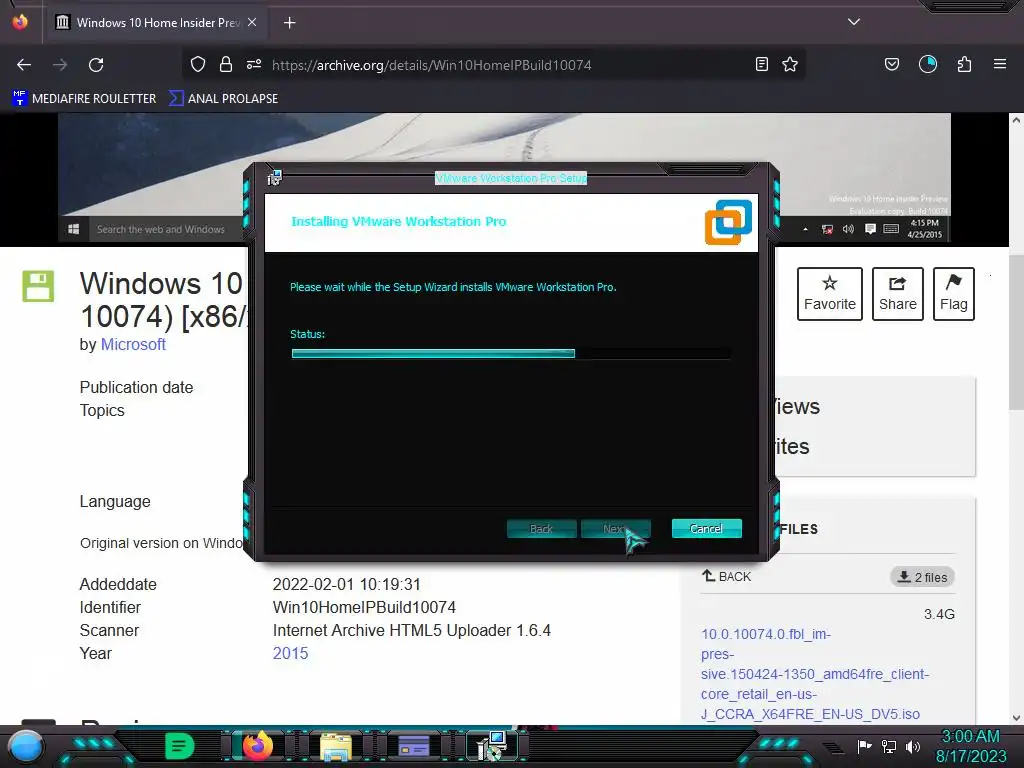This screenshot has height=768, width=1024.
Task: Favorite this archive item
Action: [830, 294]
